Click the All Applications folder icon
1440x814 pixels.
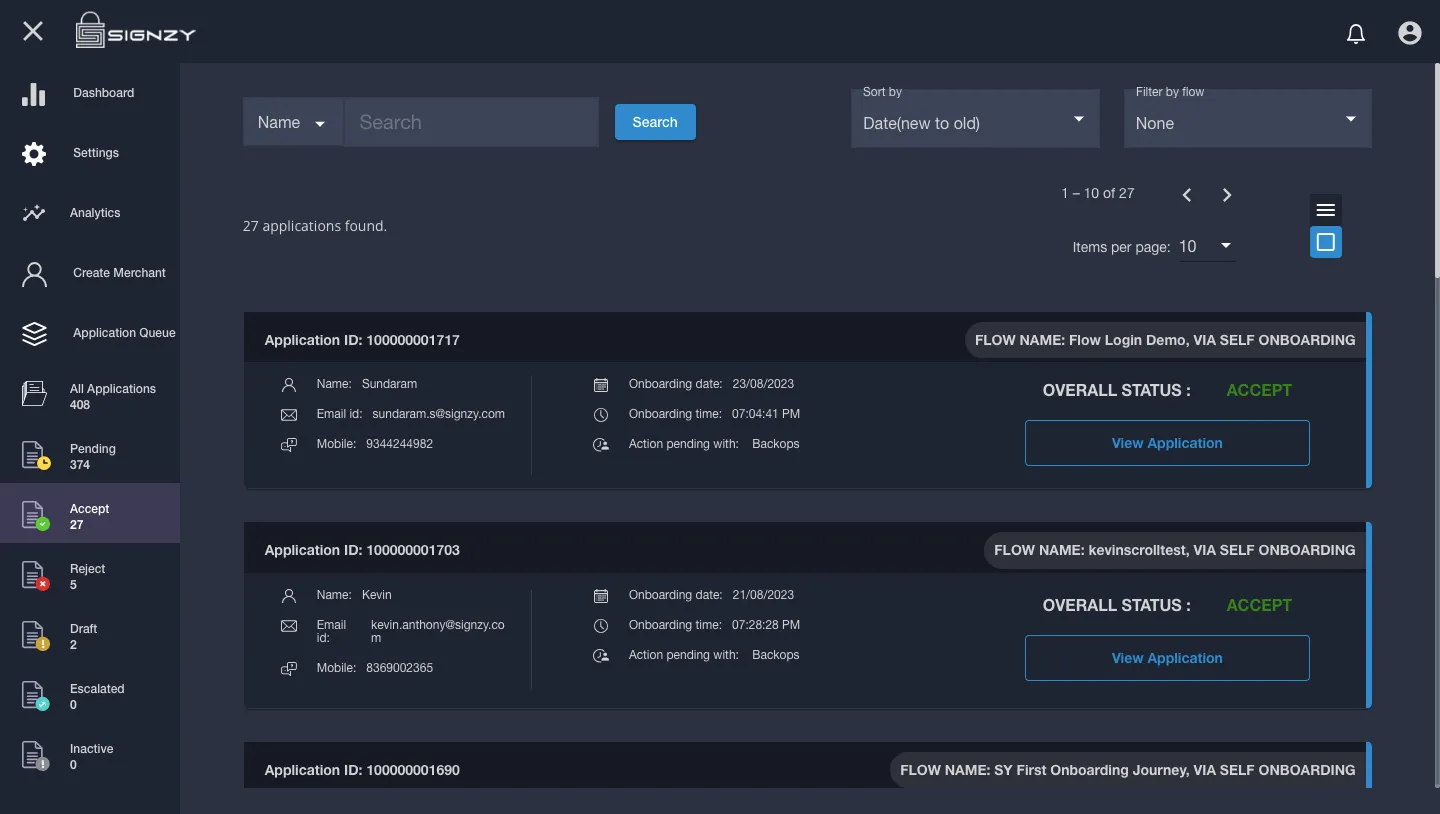(34, 394)
